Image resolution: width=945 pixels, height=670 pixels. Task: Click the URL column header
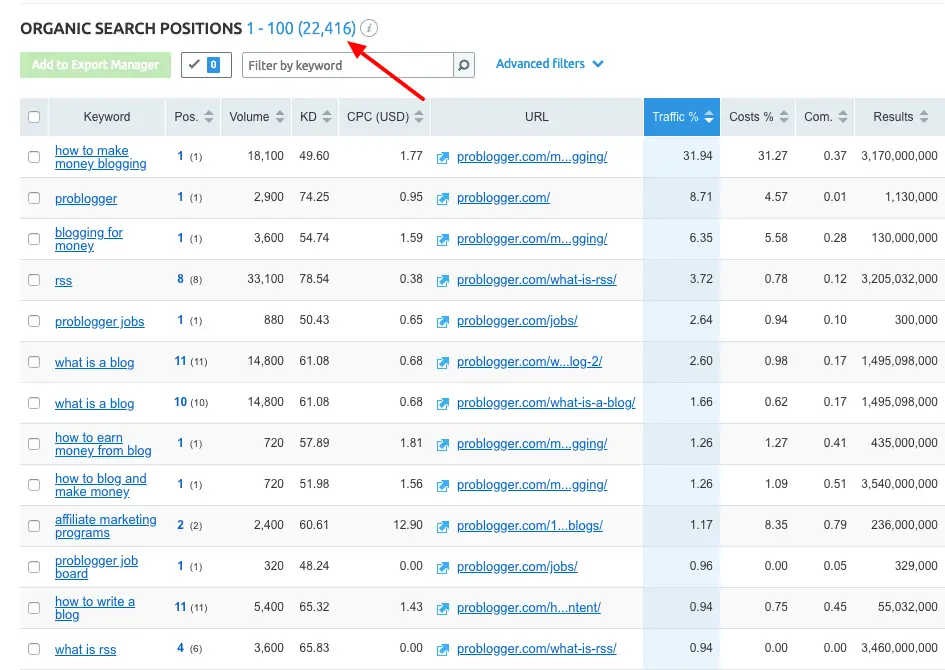pyautogui.click(x=537, y=117)
